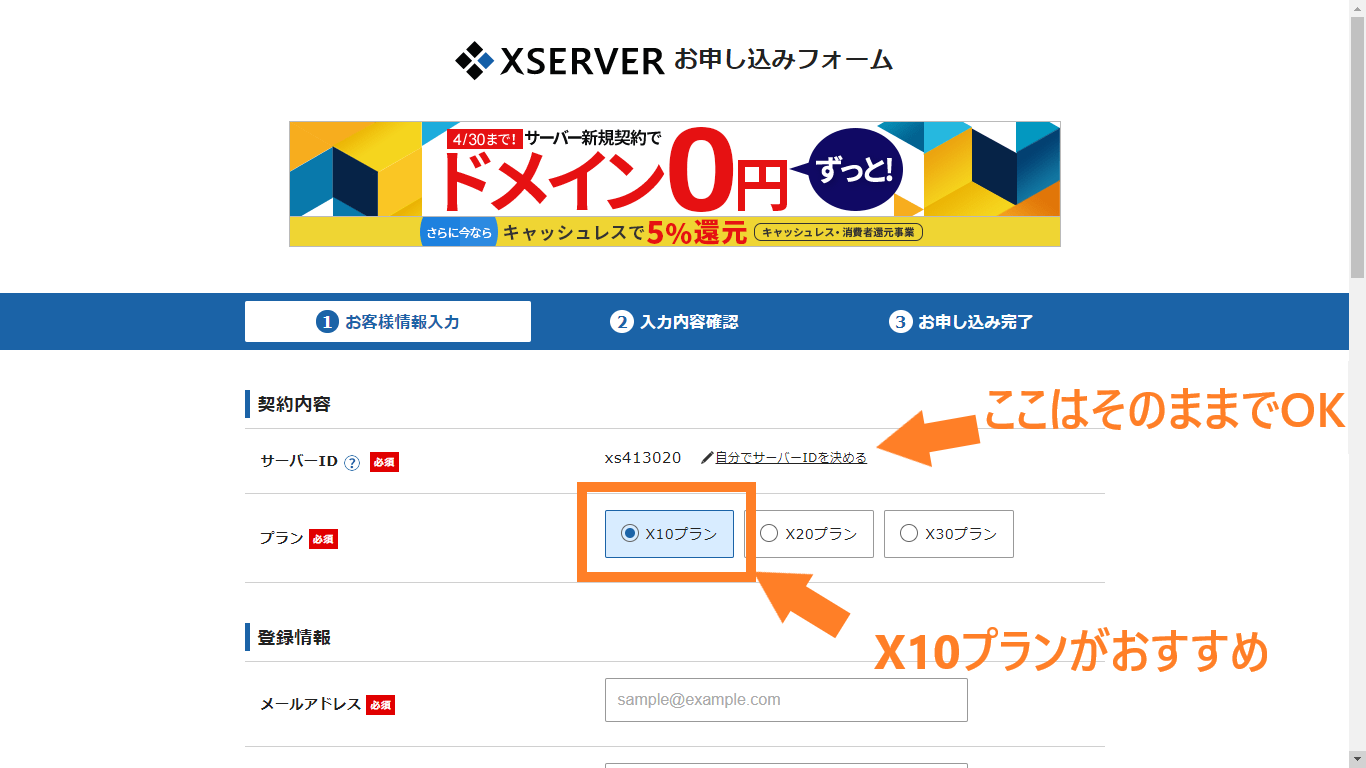Viewport: 1366px width, 768px height.
Task: Click the メールアドレス field label
Action: [310, 704]
